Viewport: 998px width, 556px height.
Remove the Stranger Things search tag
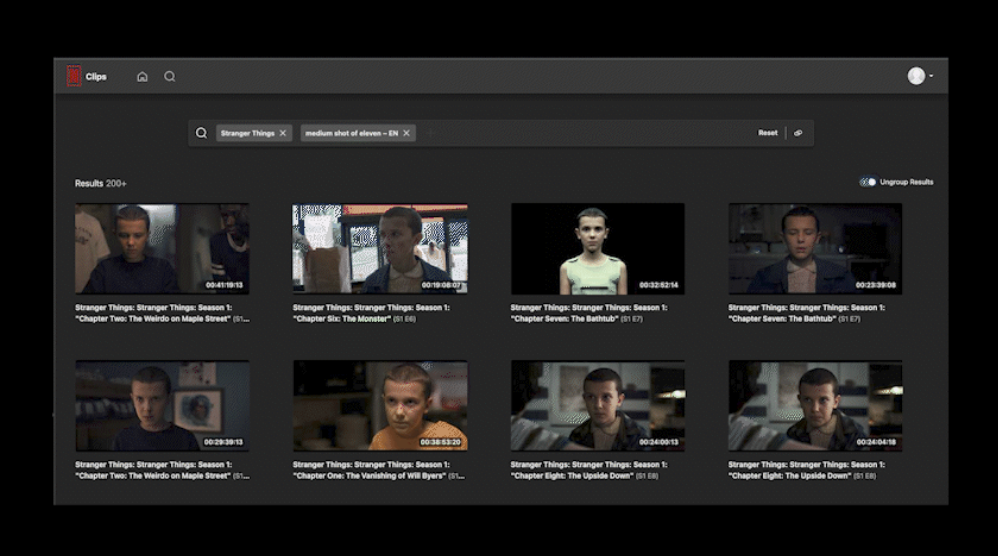coord(283,133)
